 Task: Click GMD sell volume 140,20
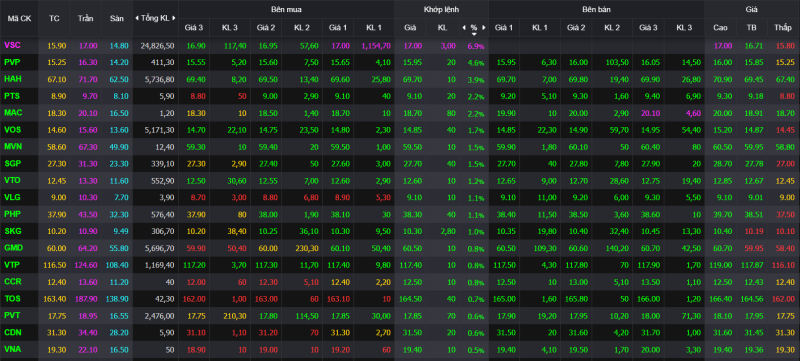(617, 248)
